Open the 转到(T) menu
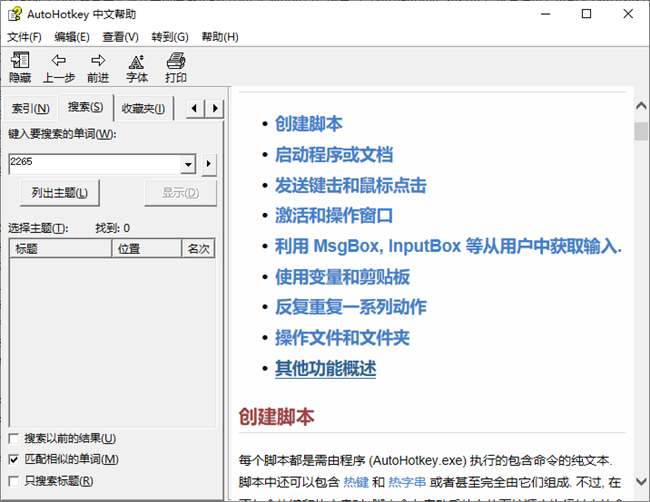The height and width of the screenshot is (502, 650). (171, 37)
